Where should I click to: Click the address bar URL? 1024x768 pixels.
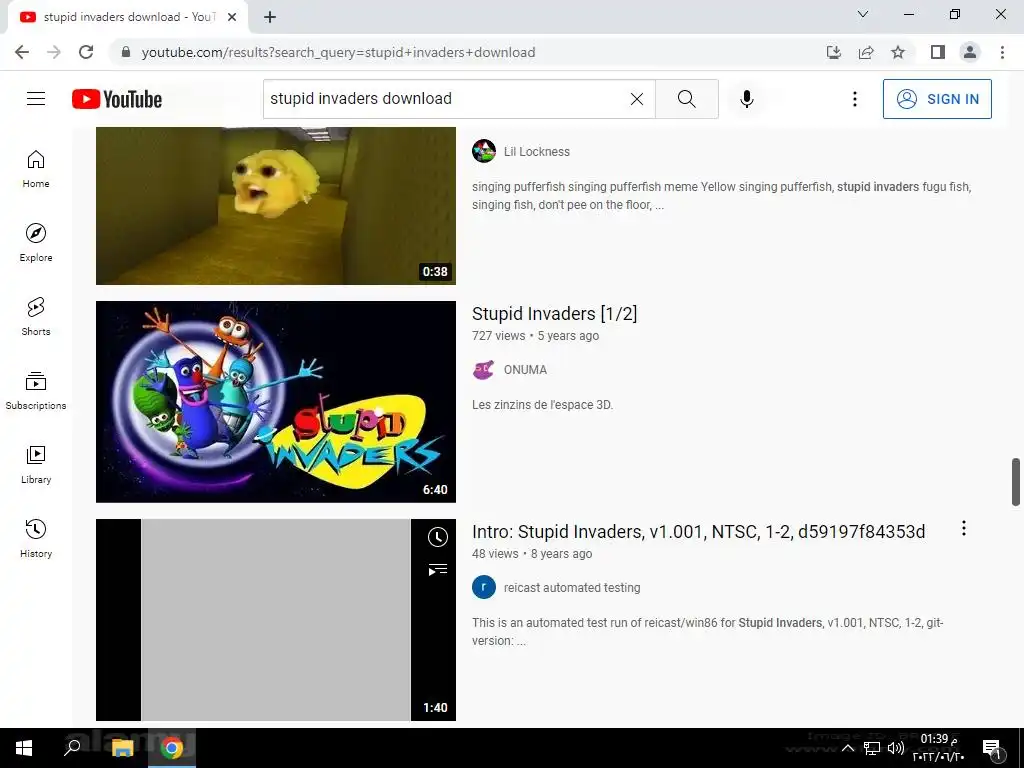pyautogui.click(x=338, y=52)
